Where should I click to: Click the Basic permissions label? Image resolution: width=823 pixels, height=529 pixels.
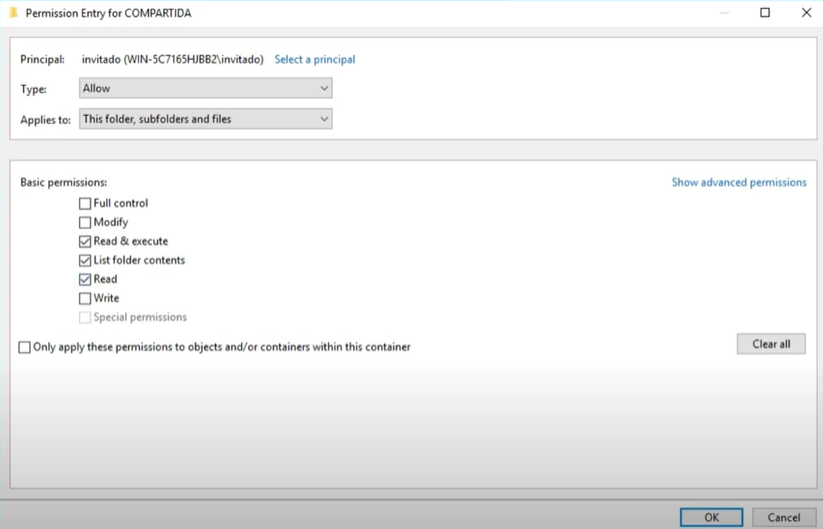[64, 182]
